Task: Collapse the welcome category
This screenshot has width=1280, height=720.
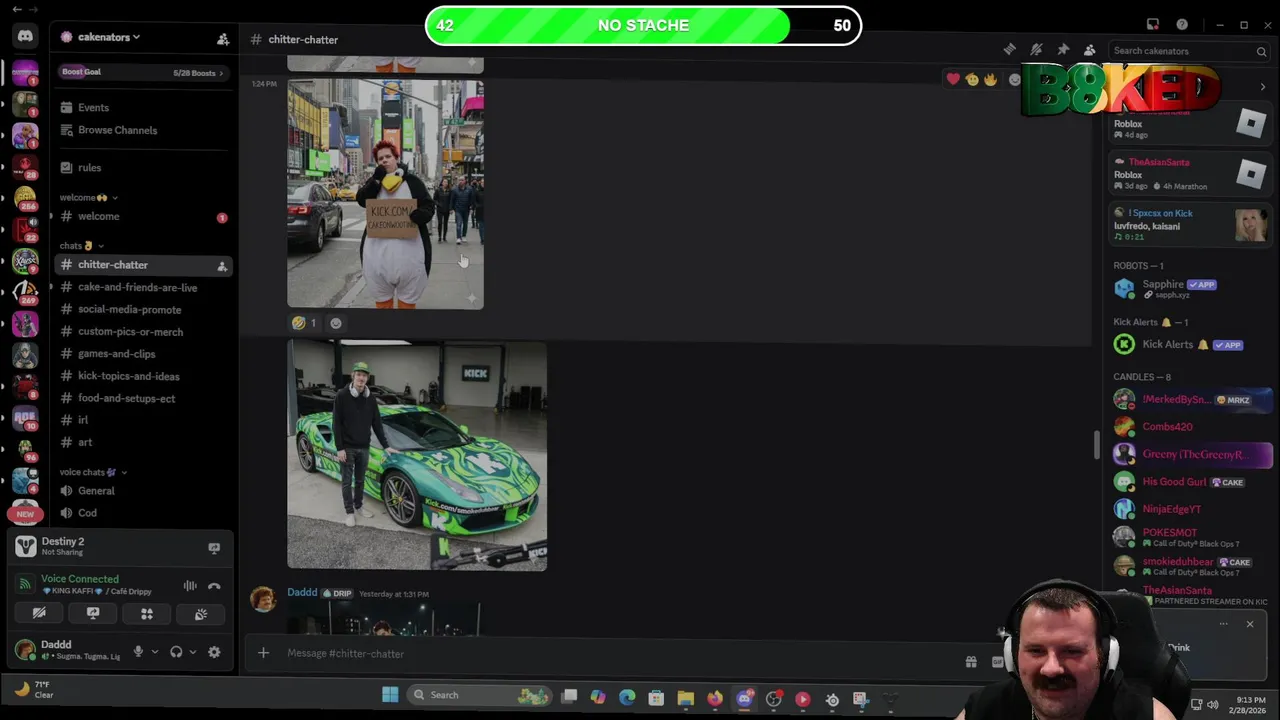Action: [x=88, y=198]
